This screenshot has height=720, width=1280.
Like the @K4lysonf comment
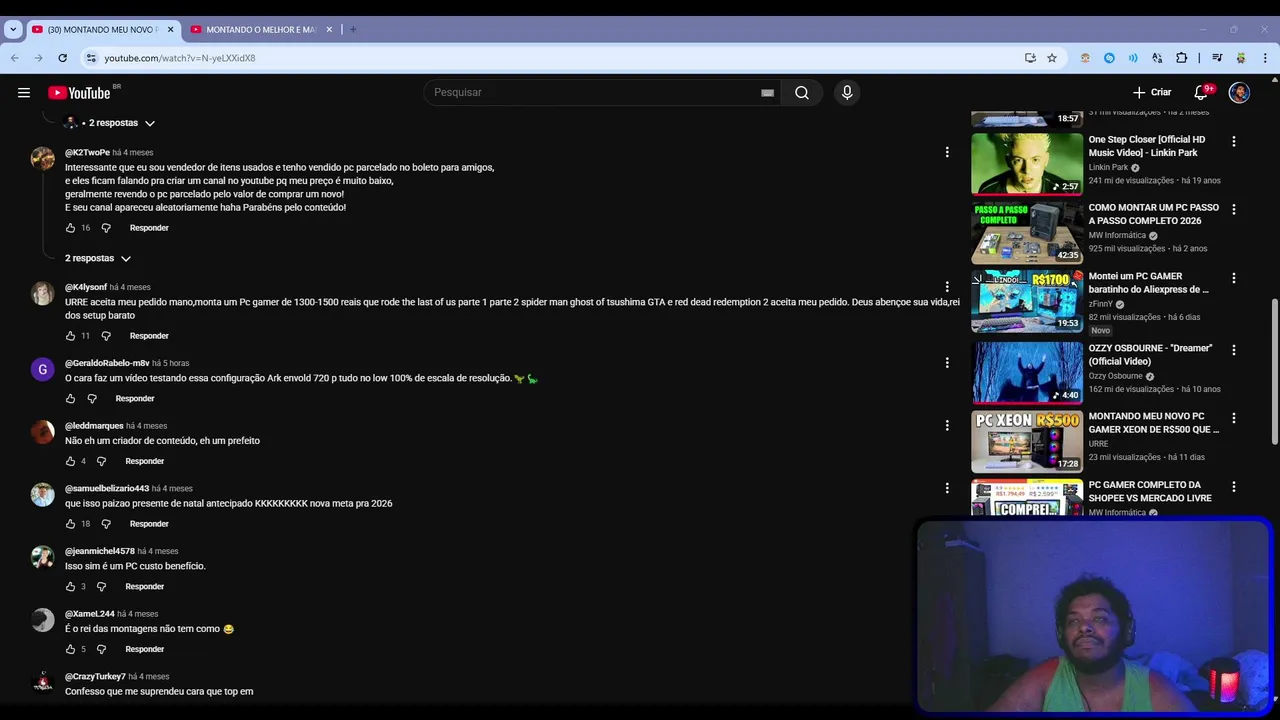click(x=70, y=336)
